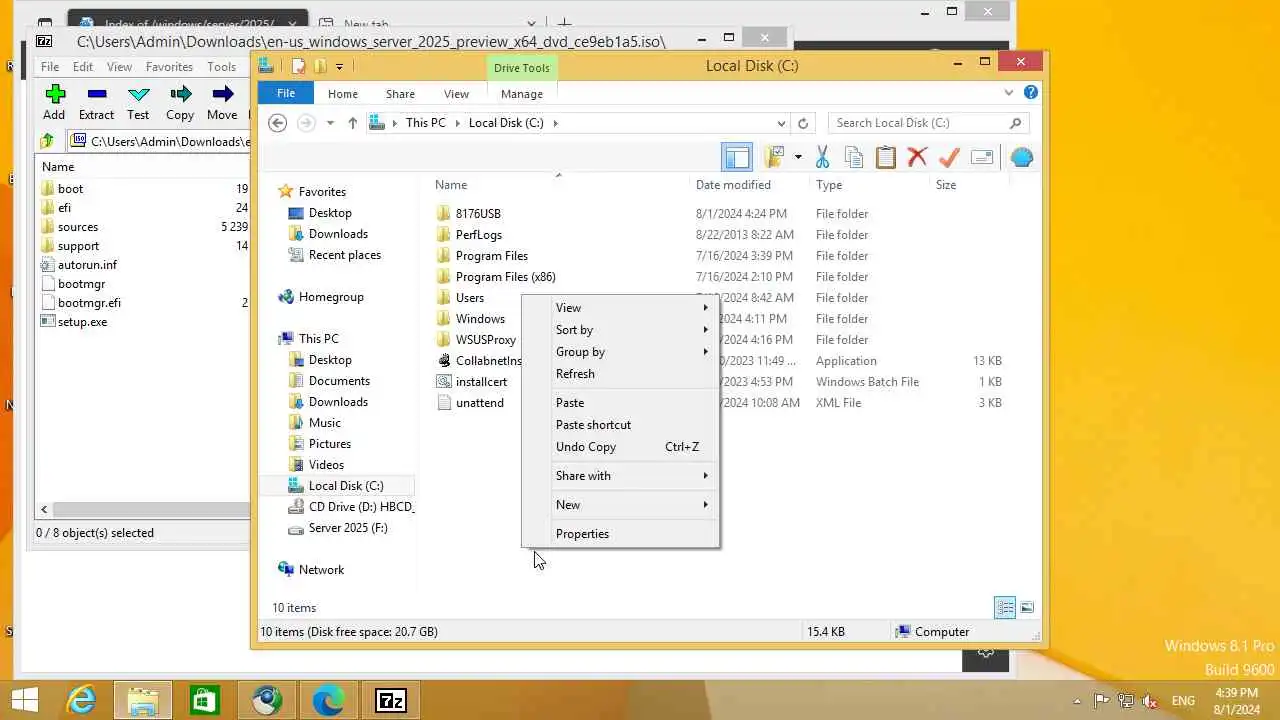Screen dimensions: 1280x720
Task: Click the Cut scissors icon
Action: (823, 157)
